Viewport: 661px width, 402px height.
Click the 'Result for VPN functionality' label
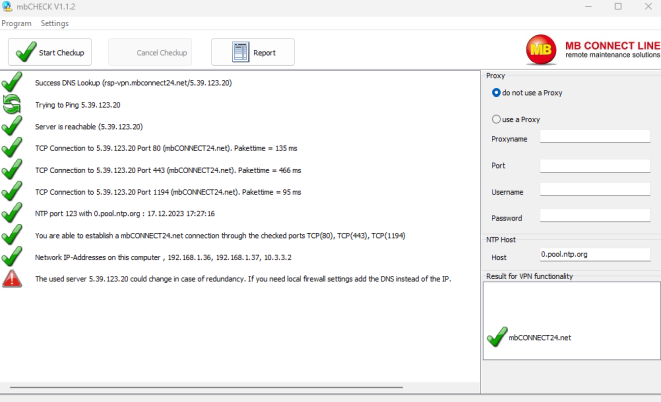tap(529, 276)
